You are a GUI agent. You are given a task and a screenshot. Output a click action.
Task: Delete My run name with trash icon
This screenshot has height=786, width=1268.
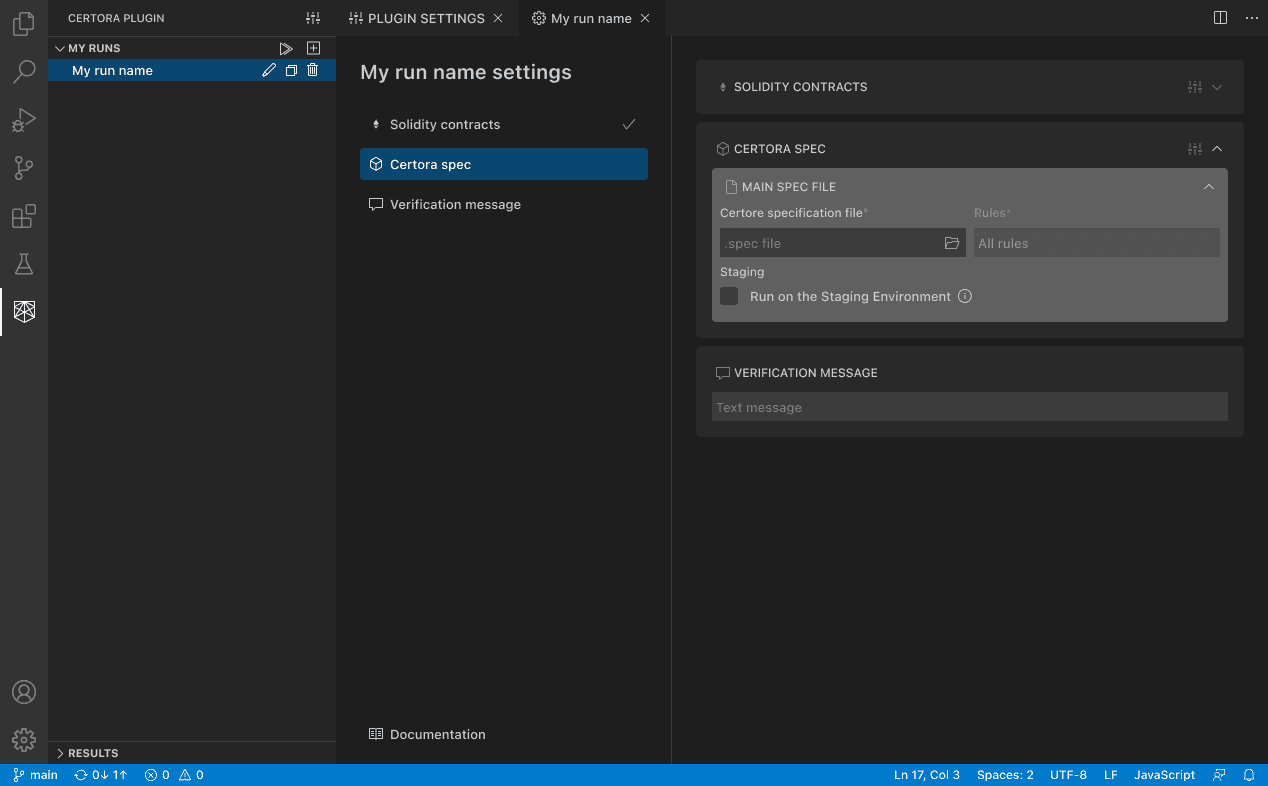click(312, 70)
